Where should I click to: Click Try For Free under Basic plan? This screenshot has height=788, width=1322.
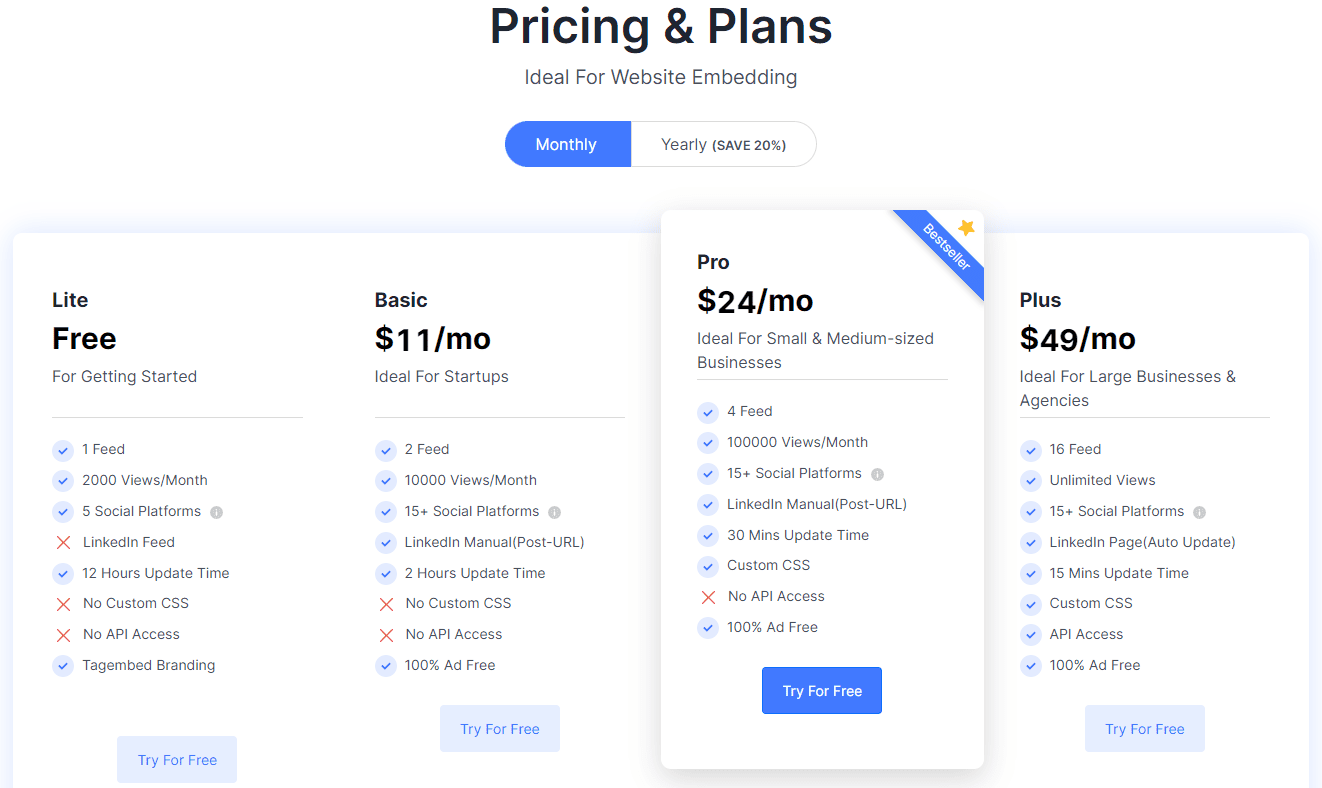pos(500,729)
